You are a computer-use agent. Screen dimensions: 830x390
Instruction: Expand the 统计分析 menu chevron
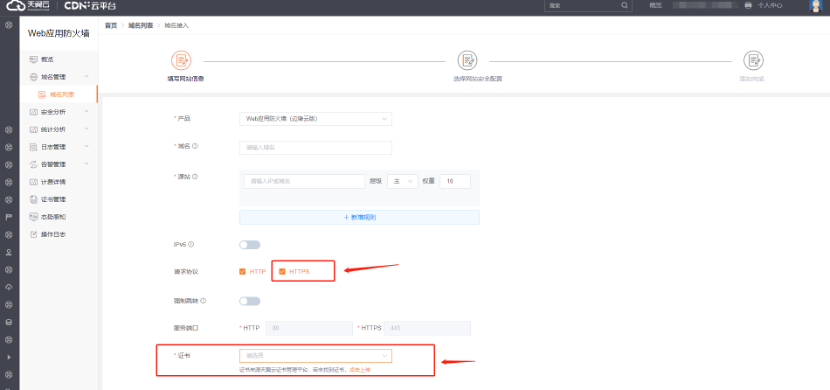tap(86, 129)
